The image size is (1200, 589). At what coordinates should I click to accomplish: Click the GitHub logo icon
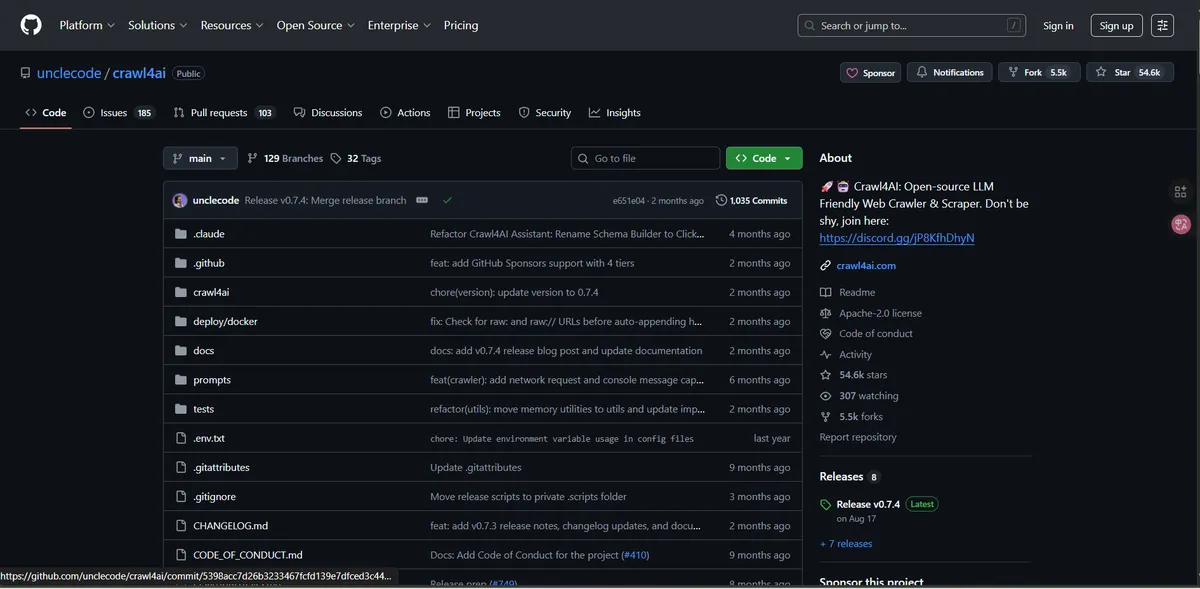pyautogui.click(x=31, y=25)
